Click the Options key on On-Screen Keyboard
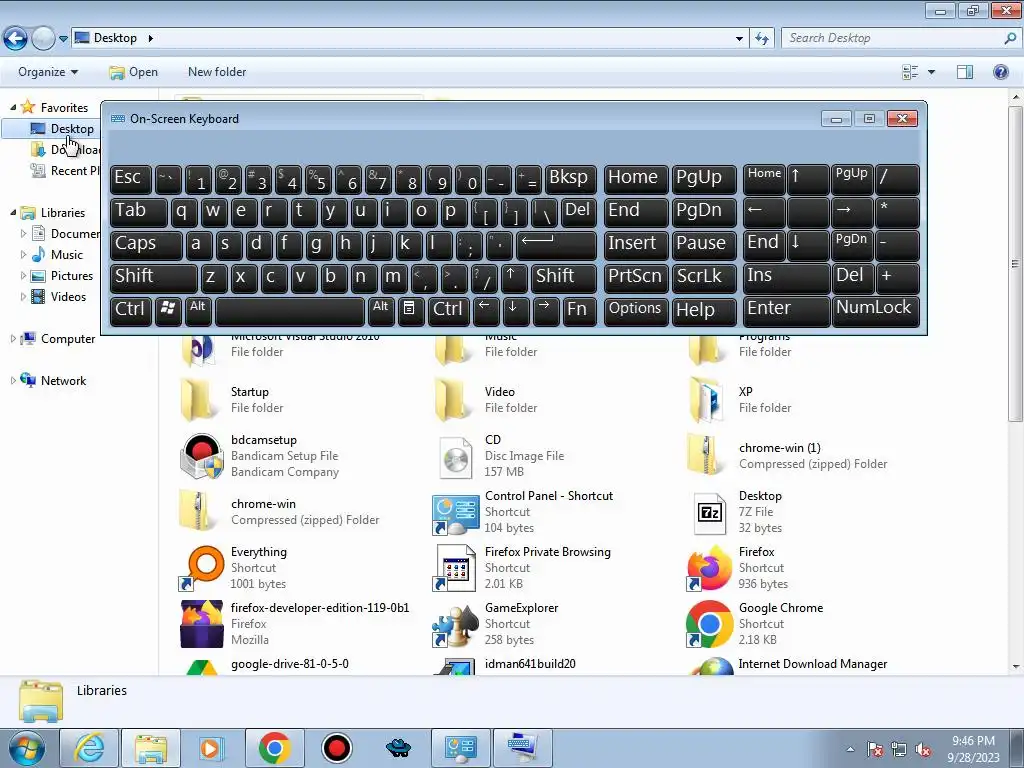This screenshot has height=768, width=1024. 636,310
